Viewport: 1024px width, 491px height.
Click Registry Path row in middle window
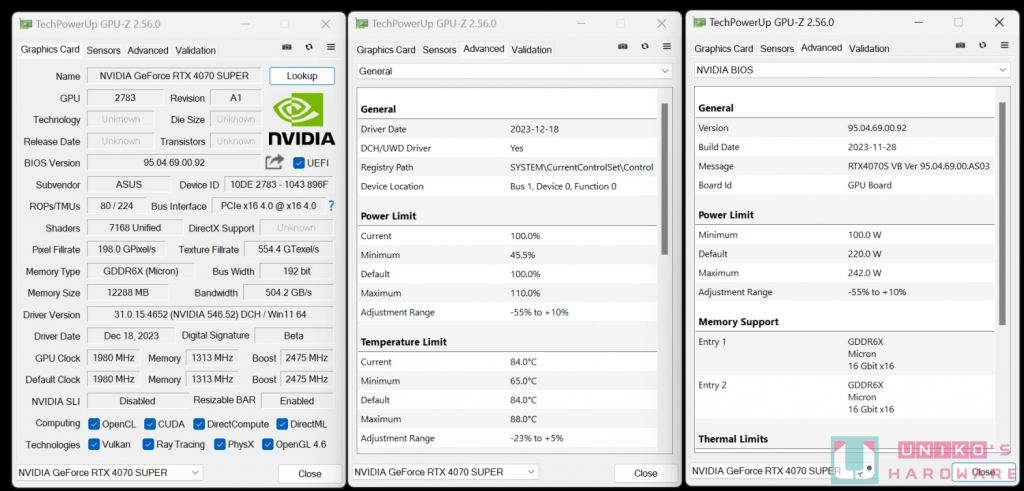point(507,167)
